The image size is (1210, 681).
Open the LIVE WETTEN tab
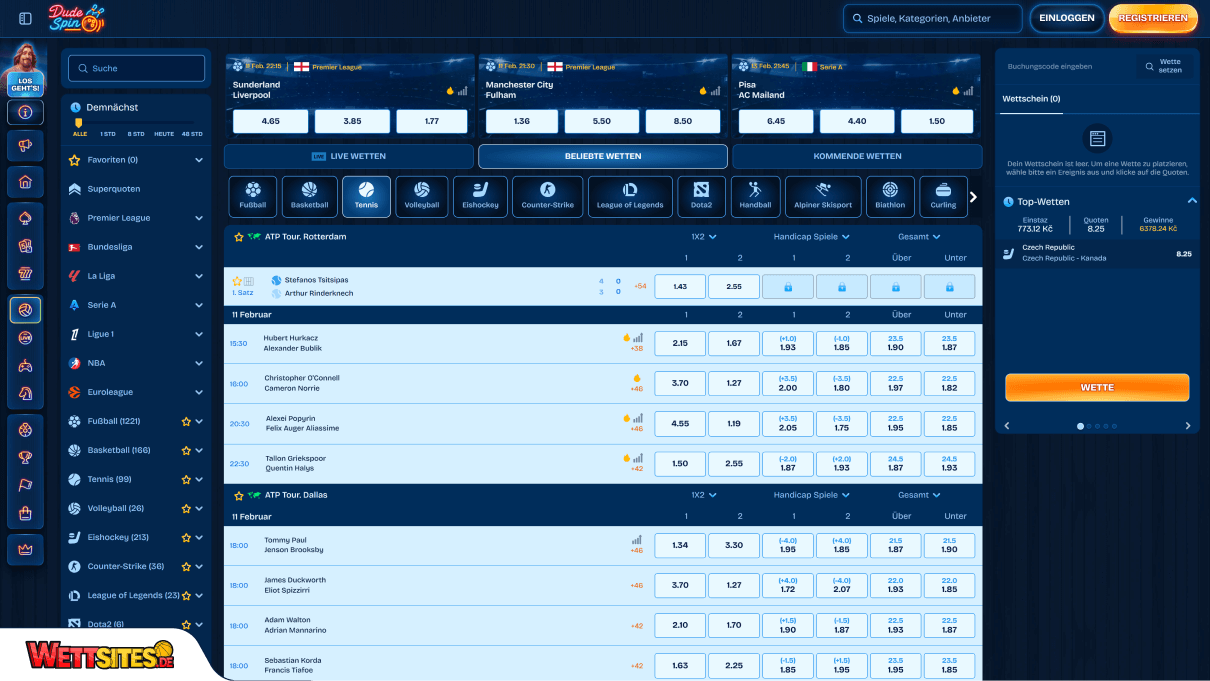[x=348, y=156]
